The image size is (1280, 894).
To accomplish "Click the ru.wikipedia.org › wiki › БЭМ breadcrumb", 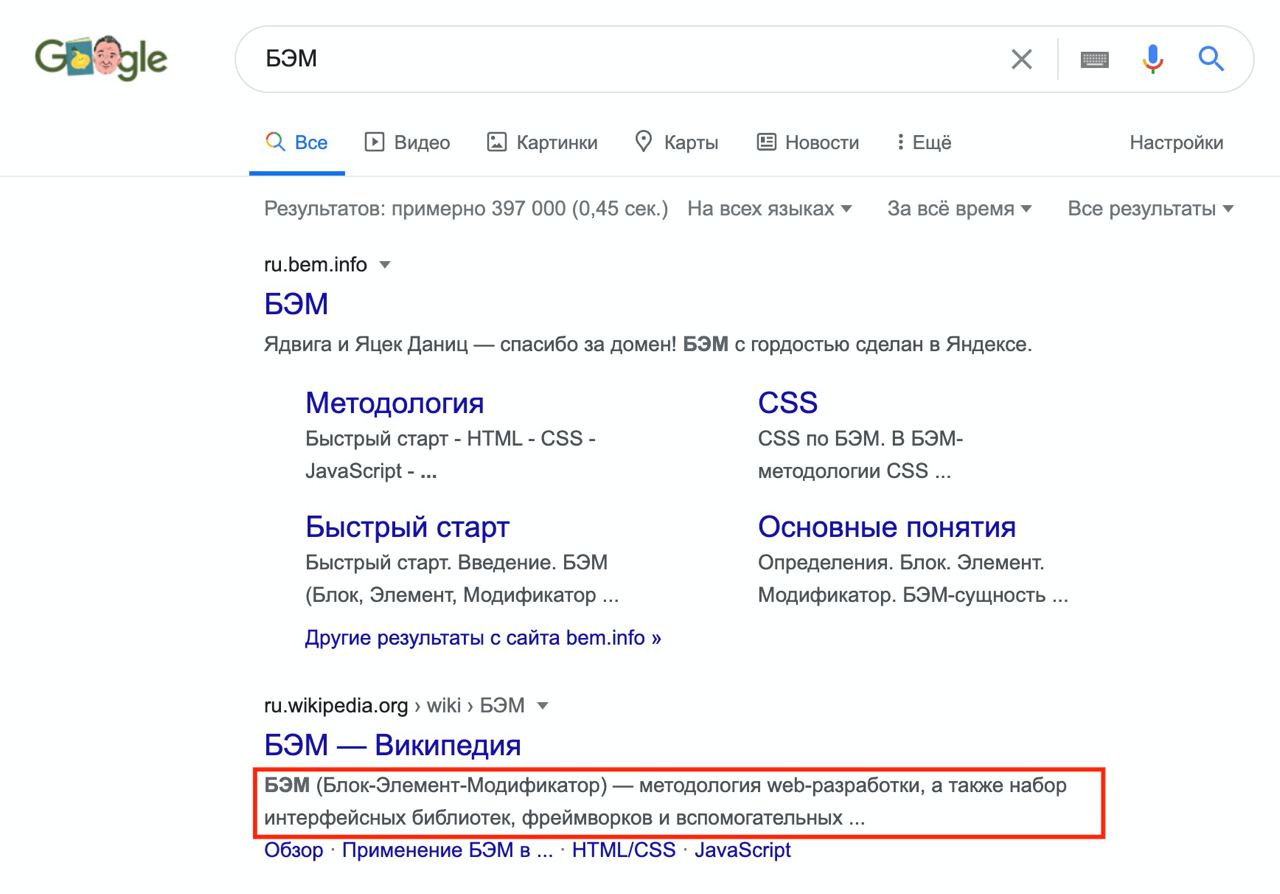I will (394, 706).
